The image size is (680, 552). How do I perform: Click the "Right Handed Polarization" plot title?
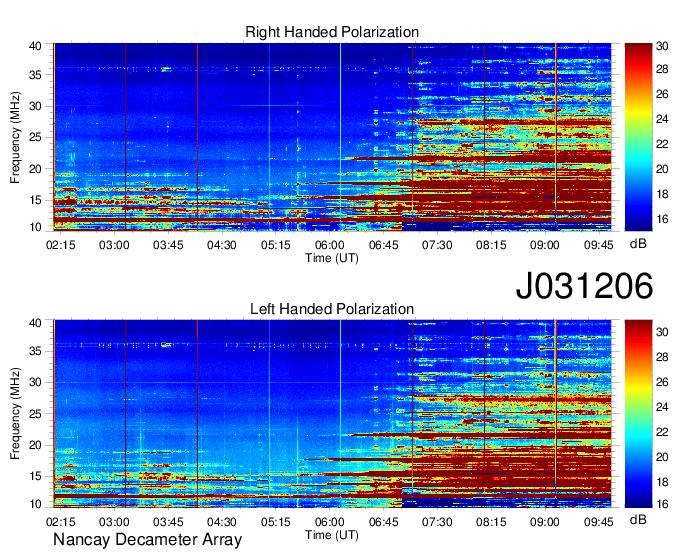[x=332, y=32]
